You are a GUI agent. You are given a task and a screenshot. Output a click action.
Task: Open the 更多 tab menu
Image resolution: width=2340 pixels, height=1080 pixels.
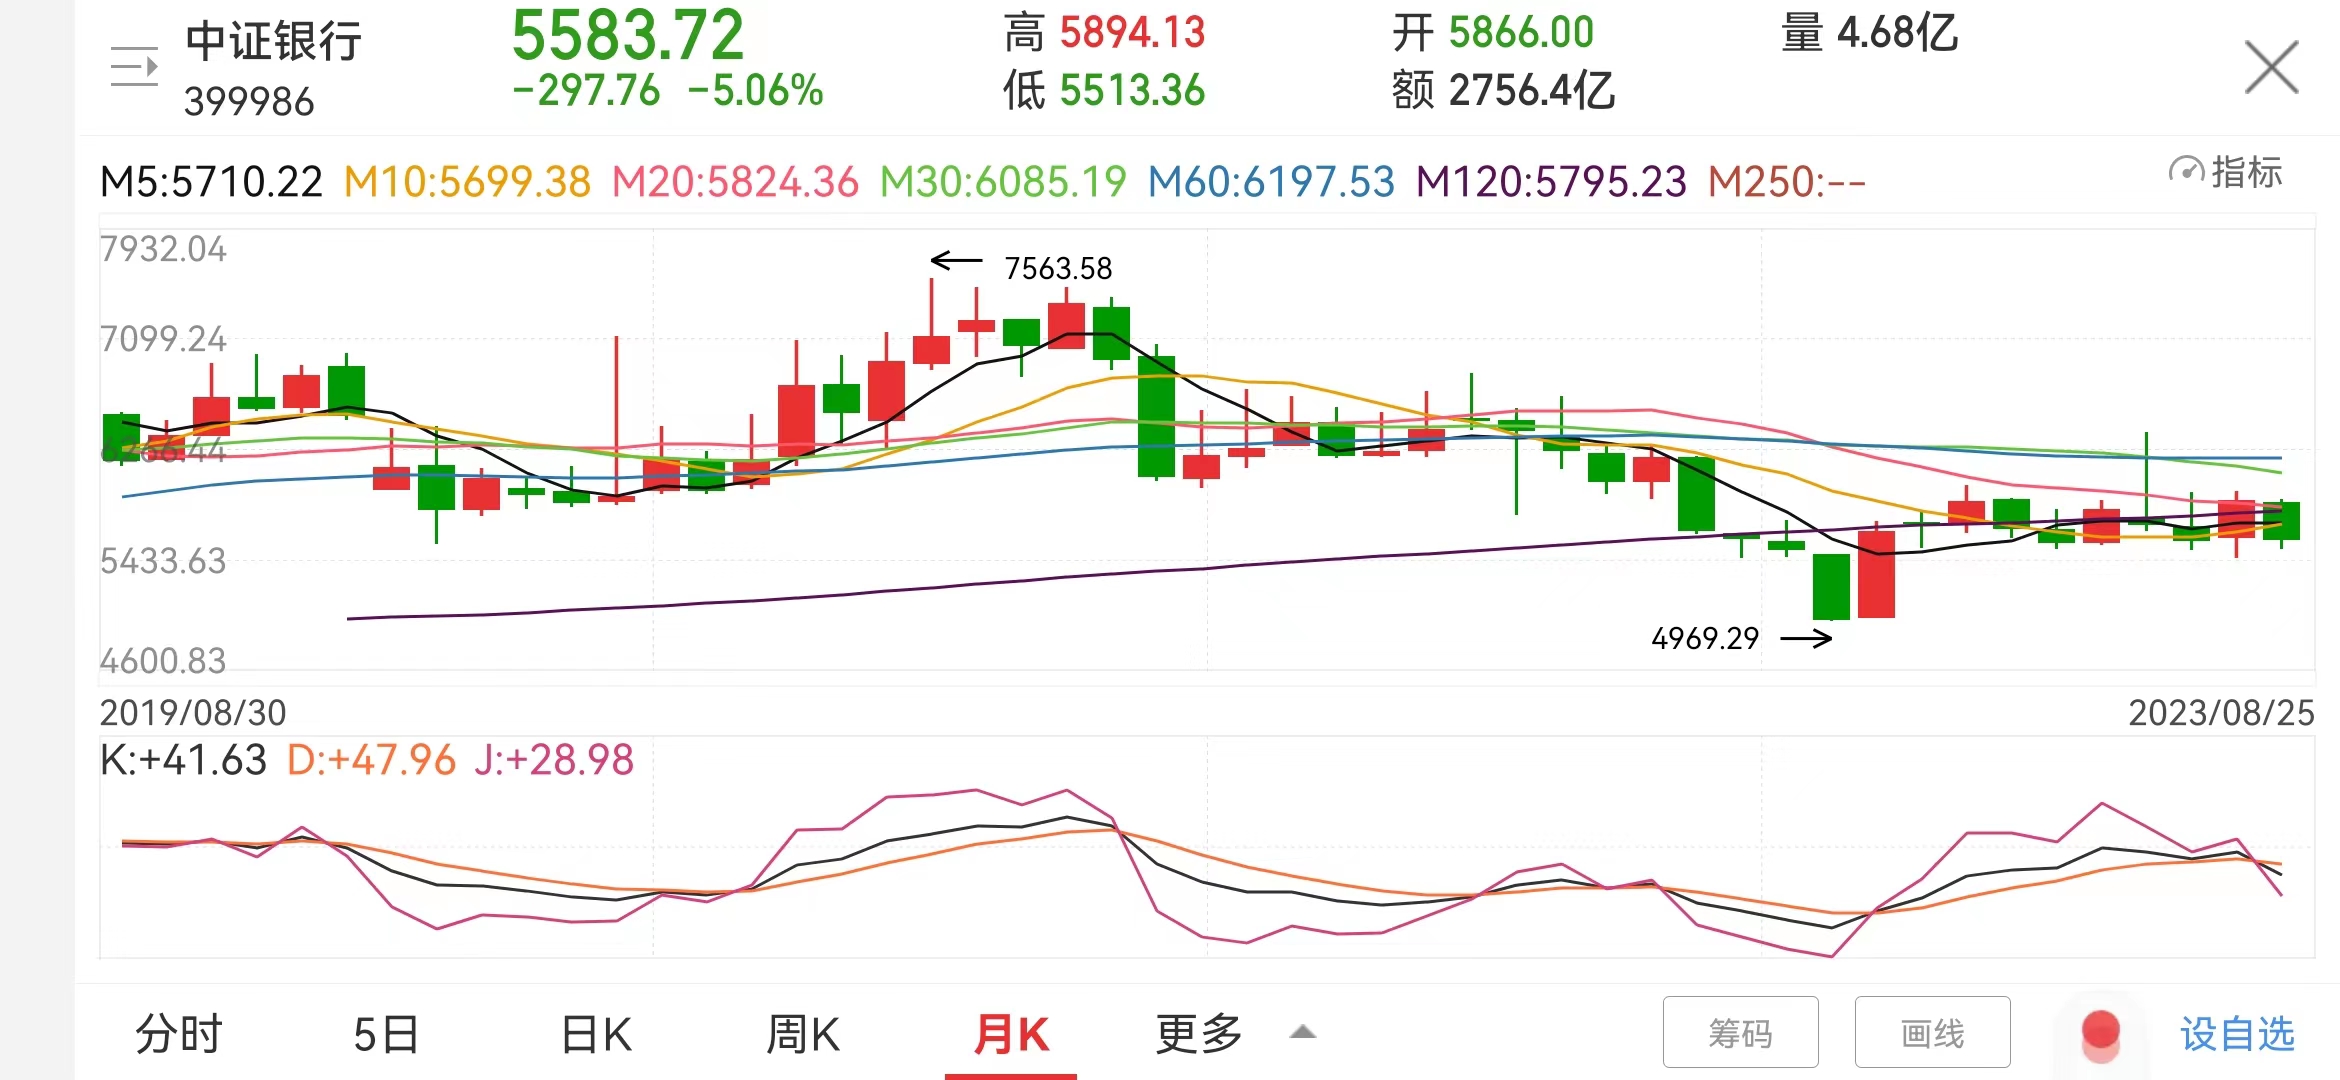click(1199, 1033)
